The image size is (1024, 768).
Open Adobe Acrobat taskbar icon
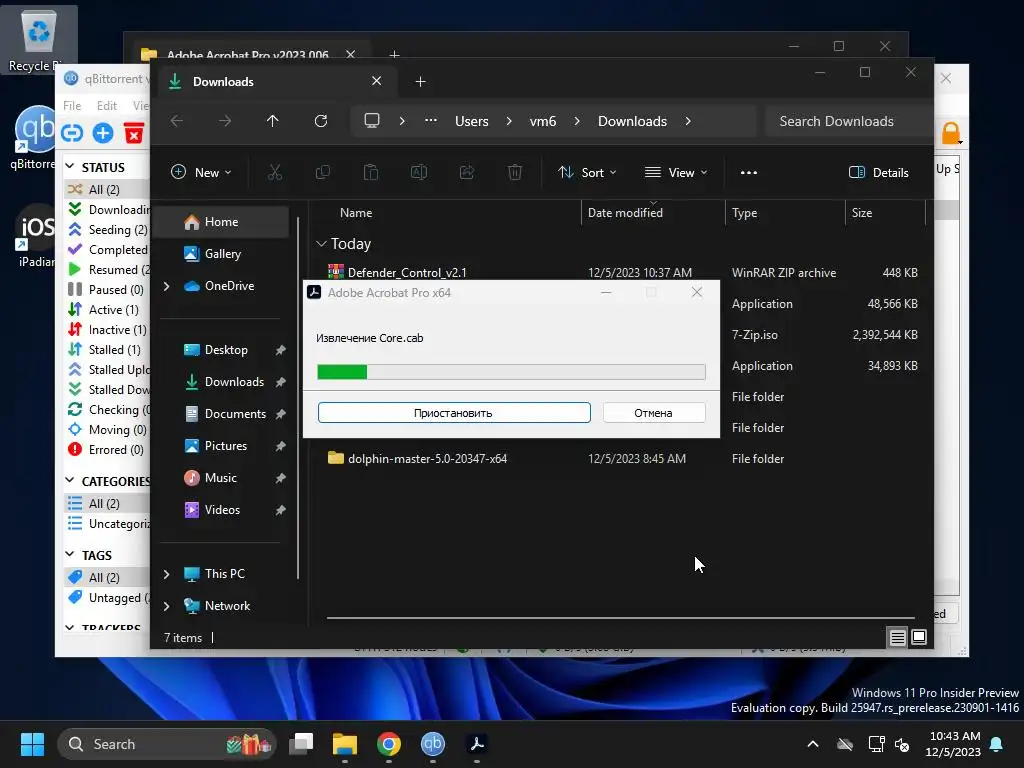click(477, 744)
